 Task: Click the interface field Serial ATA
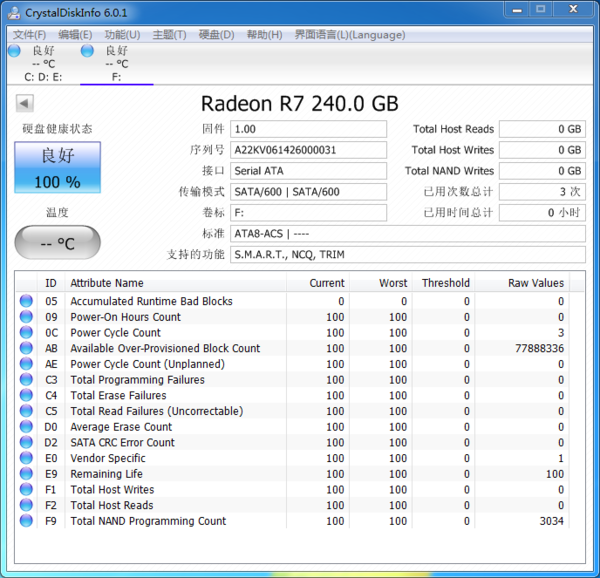[308, 171]
